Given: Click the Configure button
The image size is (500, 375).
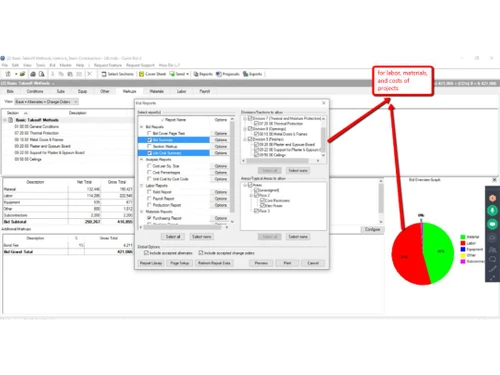Looking at the screenshot, I should (x=372, y=229).
